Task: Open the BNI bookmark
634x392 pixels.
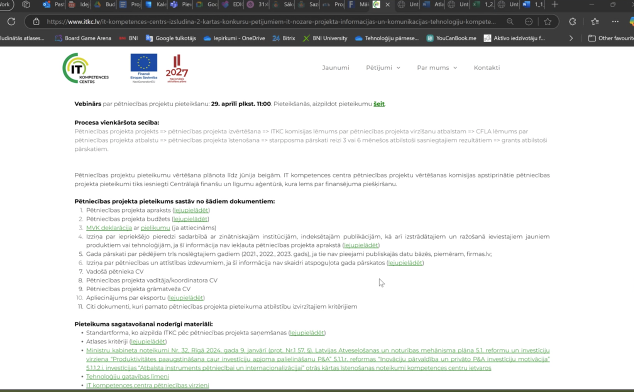Action: coord(129,38)
